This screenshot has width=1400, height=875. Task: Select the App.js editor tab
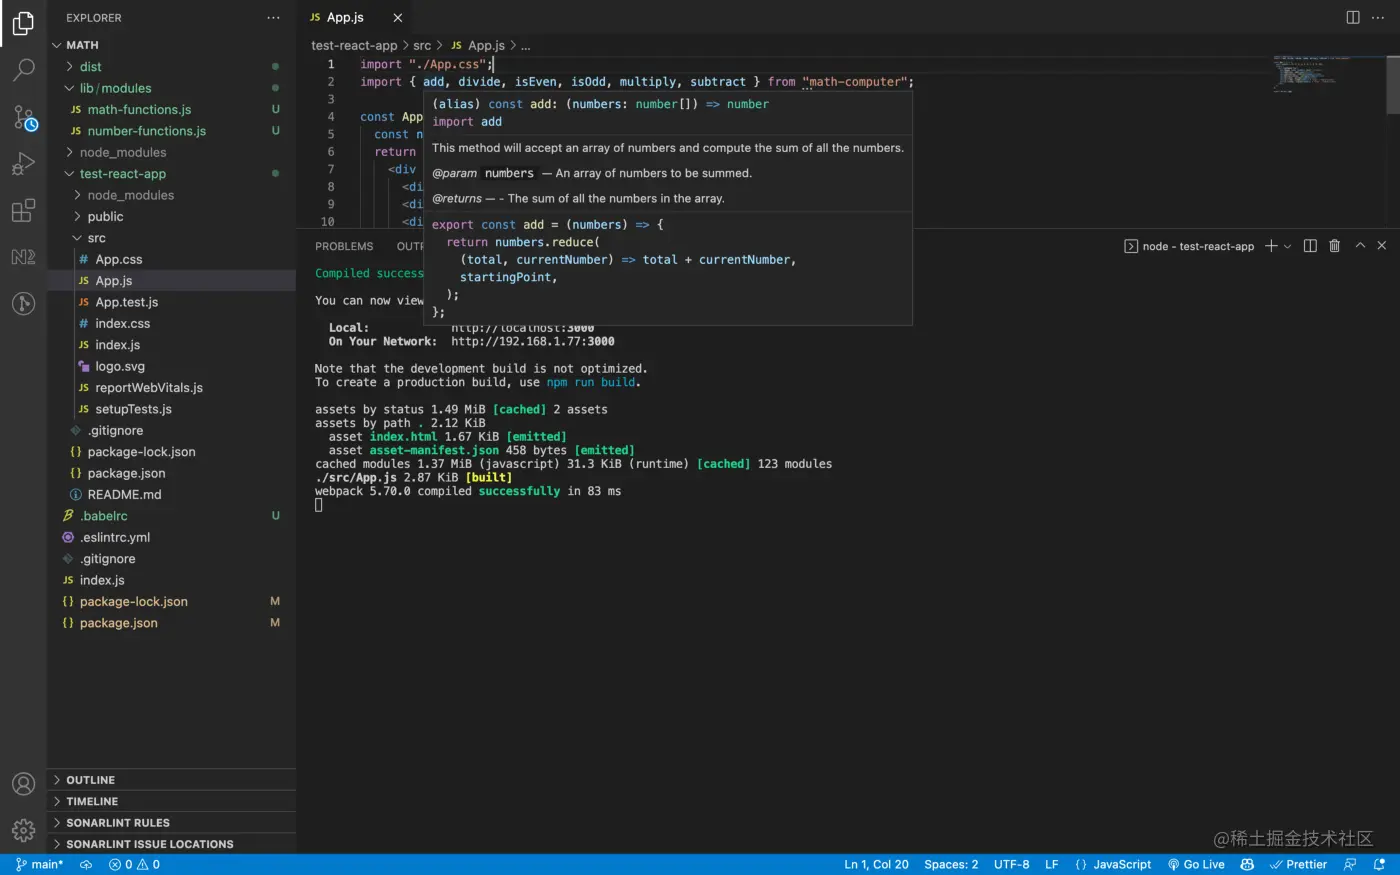click(357, 18)
